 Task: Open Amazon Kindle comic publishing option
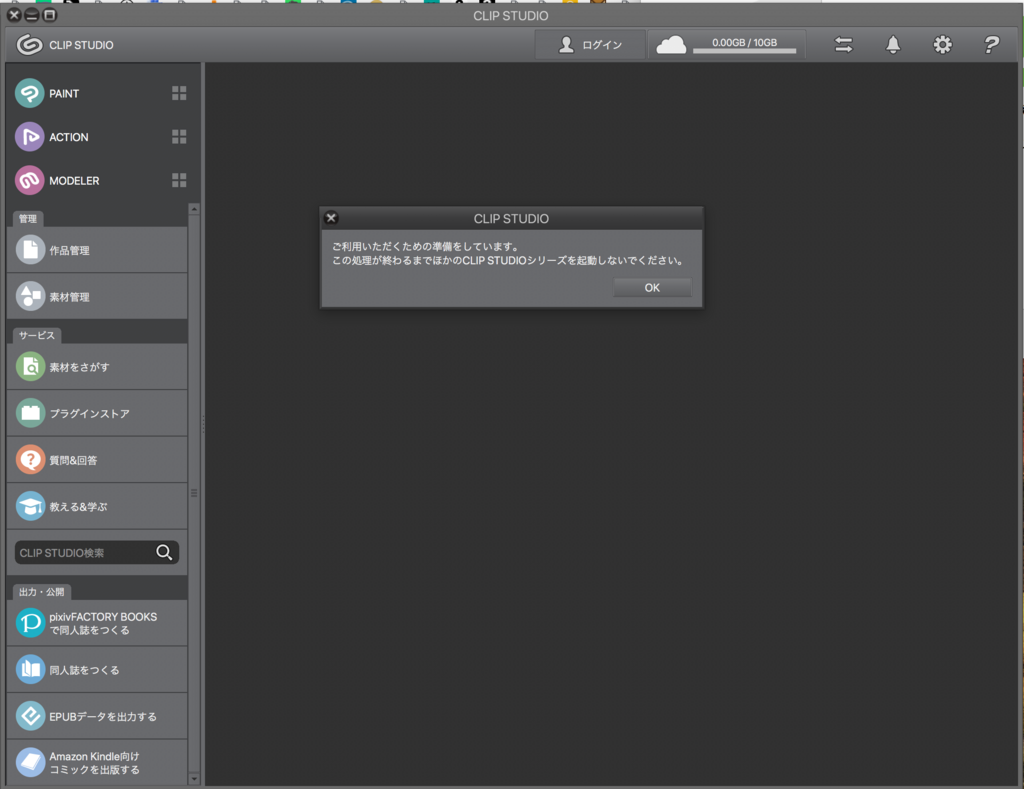tap(97, 762)
